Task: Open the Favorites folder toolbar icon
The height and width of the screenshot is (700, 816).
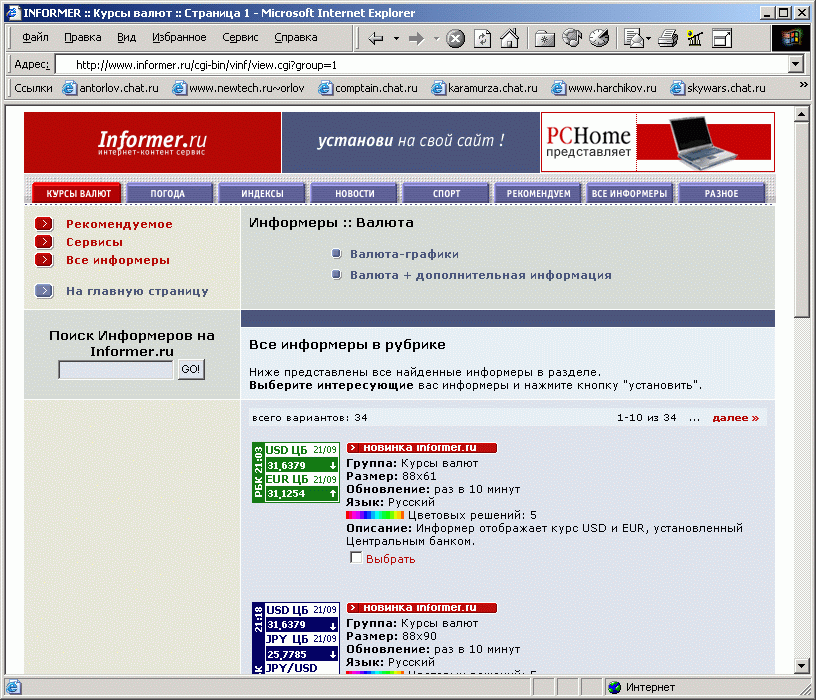Action: (545, 38)
